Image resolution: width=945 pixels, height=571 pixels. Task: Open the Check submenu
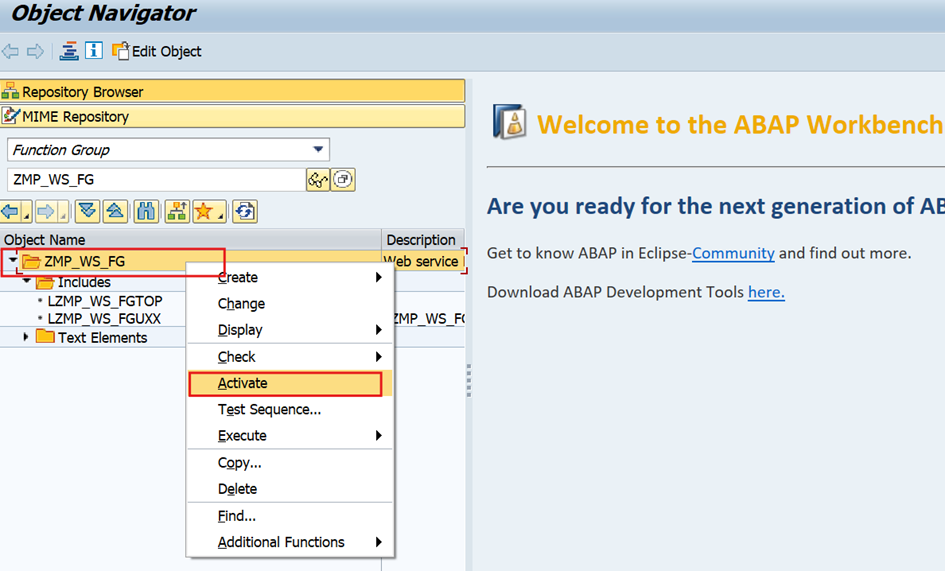290,356
